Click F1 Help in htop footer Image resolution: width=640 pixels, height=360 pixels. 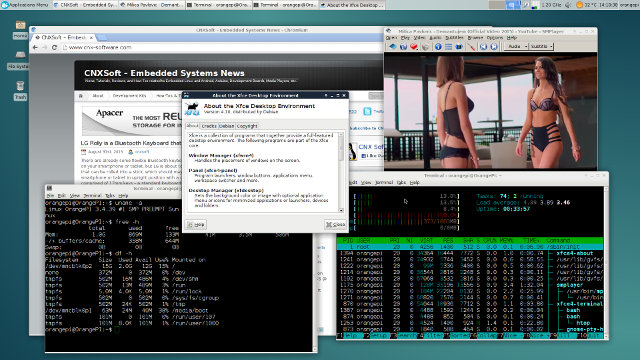click(x=349, y=336)
